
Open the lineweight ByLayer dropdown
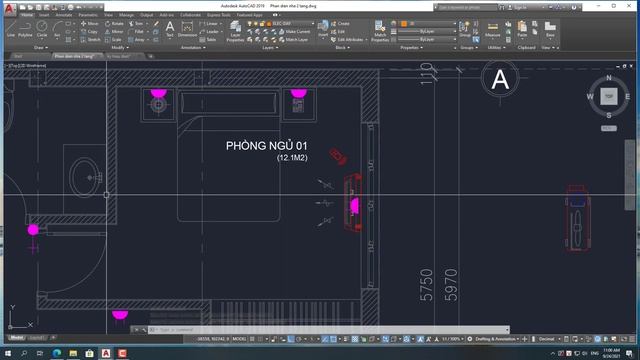pyautogui.click(x=427, y=31)
